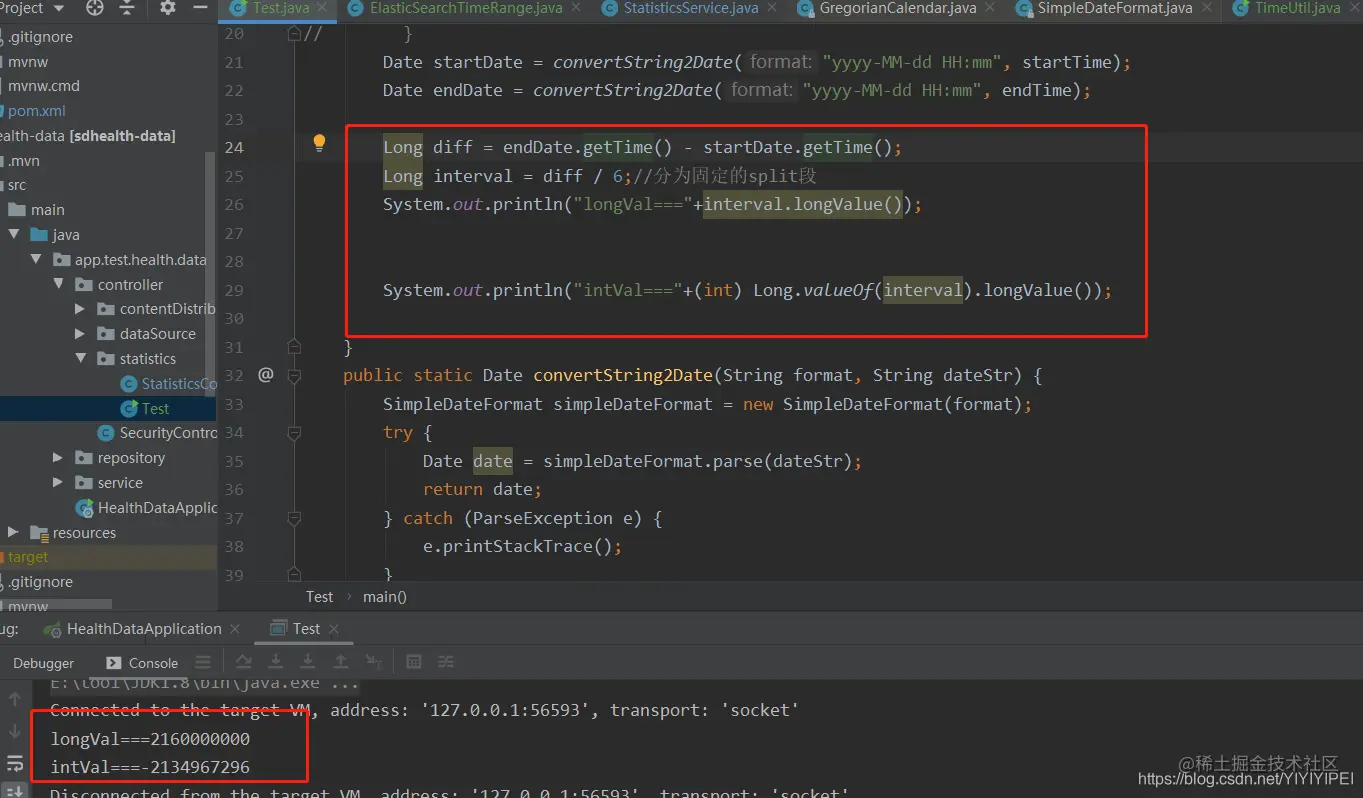Collapse the controller package node

click(59, 285)
